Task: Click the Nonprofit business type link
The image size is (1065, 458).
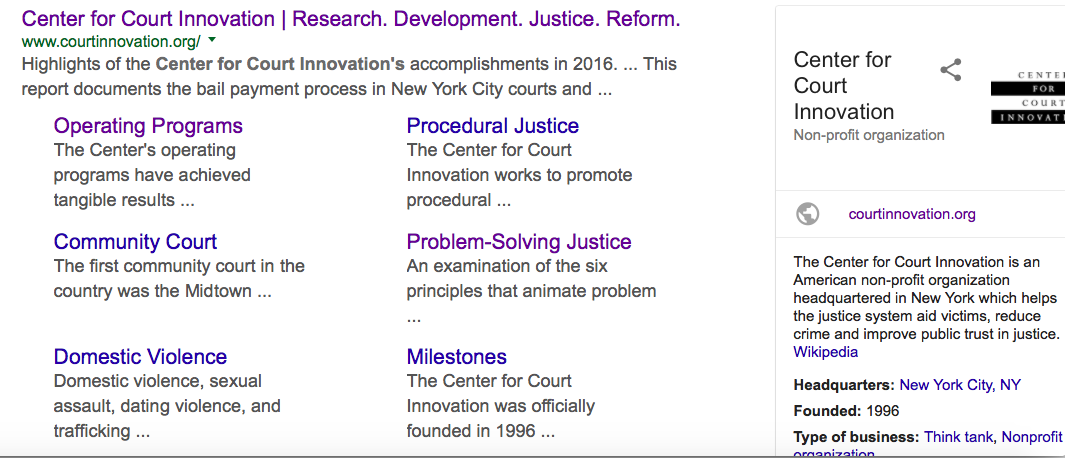Action: coord(1032,437)
